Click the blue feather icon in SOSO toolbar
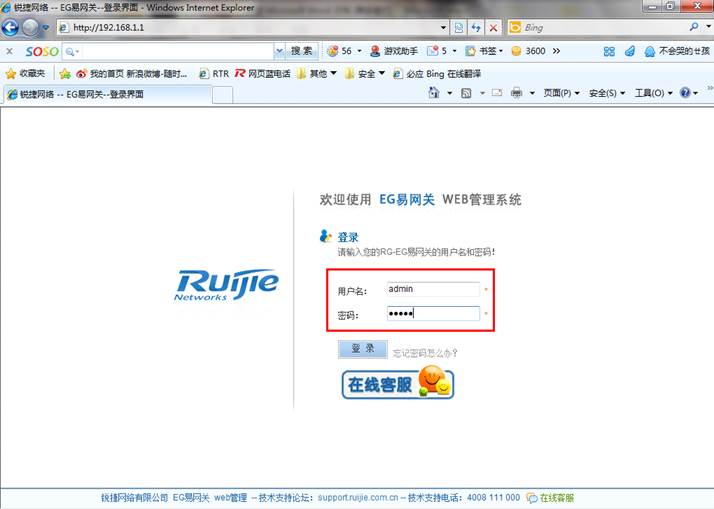This screenshot has height=509, width=714. coord(630,51)
